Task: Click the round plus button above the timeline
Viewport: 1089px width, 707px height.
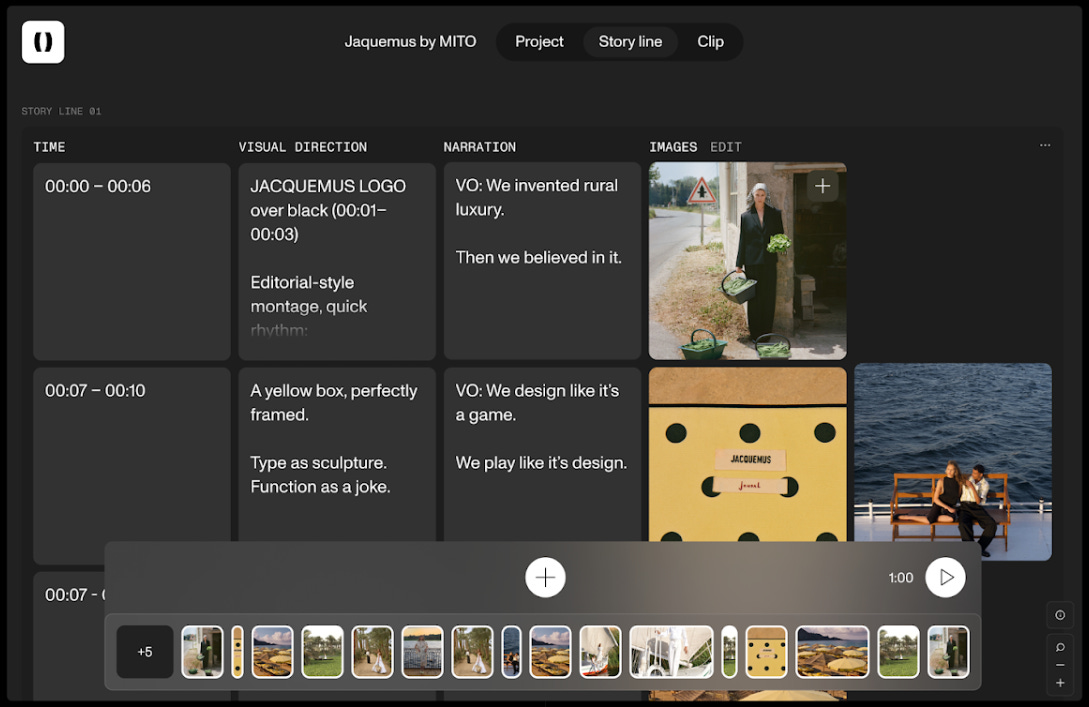Action: pyautogui.click(x=545, y=577)
